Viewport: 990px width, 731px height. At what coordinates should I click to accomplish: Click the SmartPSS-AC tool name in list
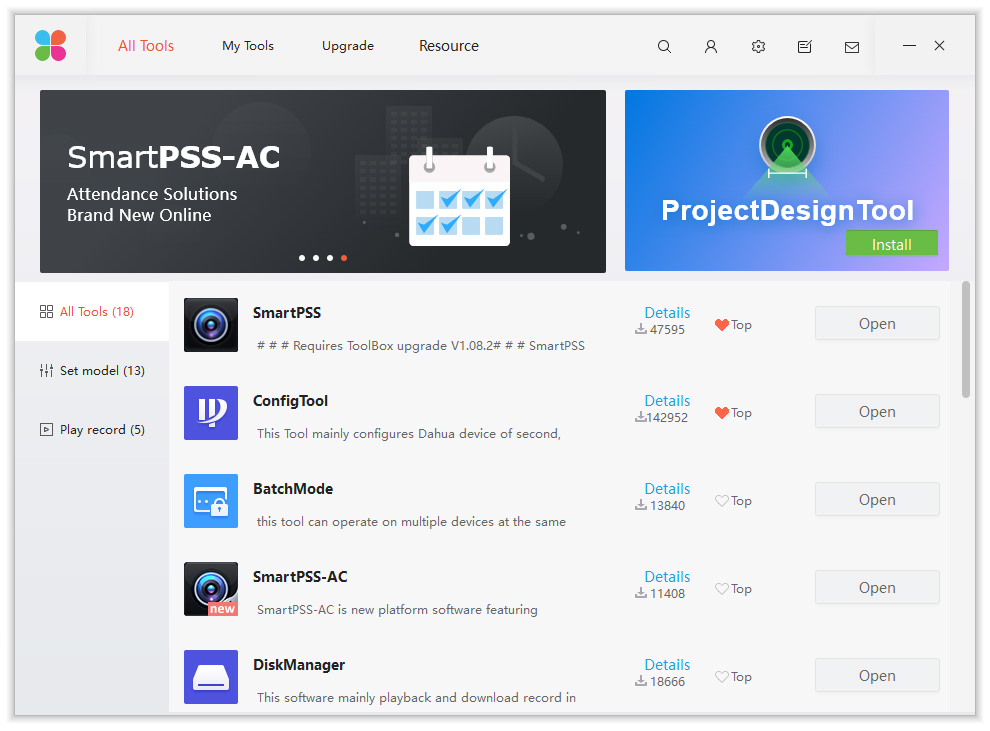[x=300, y=577]
